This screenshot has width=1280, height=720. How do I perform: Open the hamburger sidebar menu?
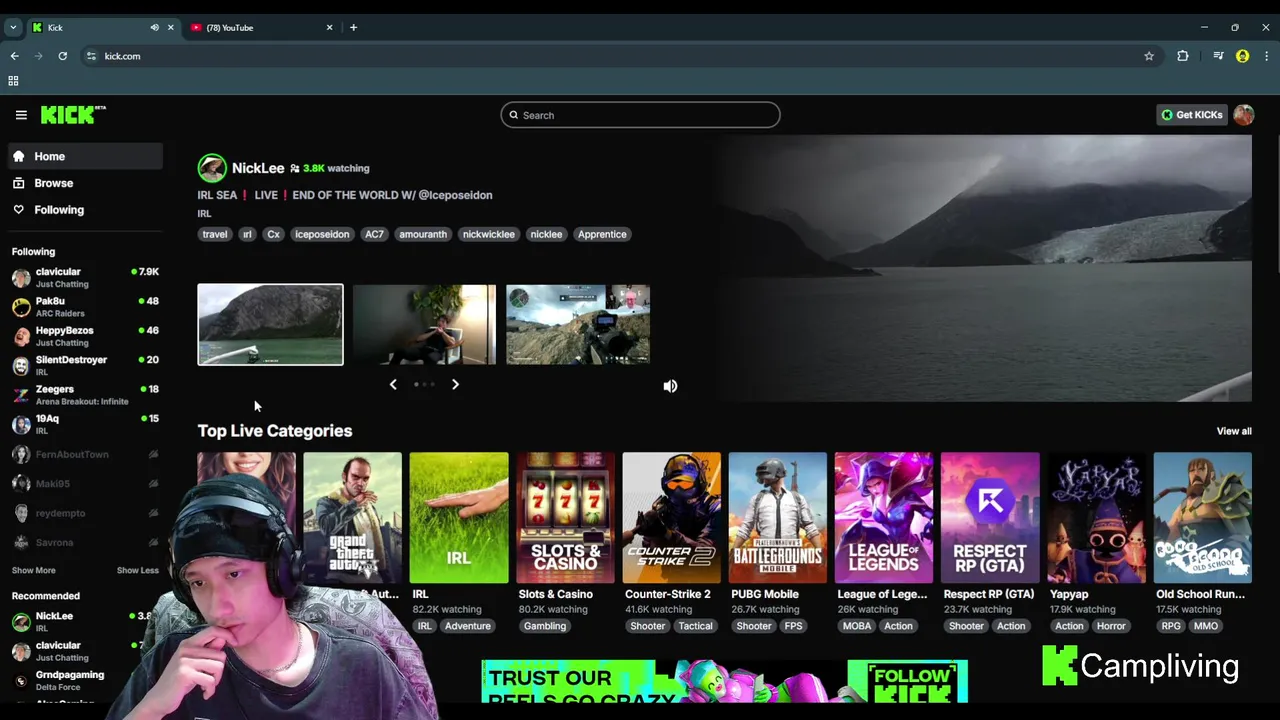(x=21, y=115)
